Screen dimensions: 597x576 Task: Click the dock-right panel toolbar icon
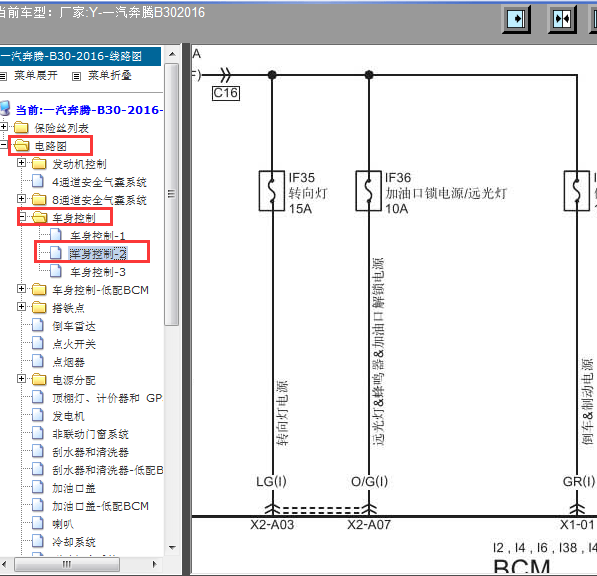click(x=516, y=19)
